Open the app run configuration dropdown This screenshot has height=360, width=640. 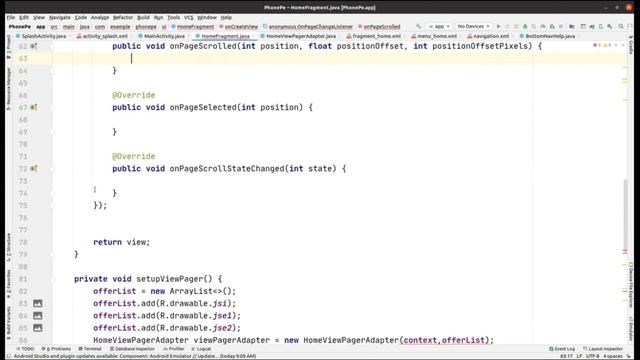pos(439,27)
